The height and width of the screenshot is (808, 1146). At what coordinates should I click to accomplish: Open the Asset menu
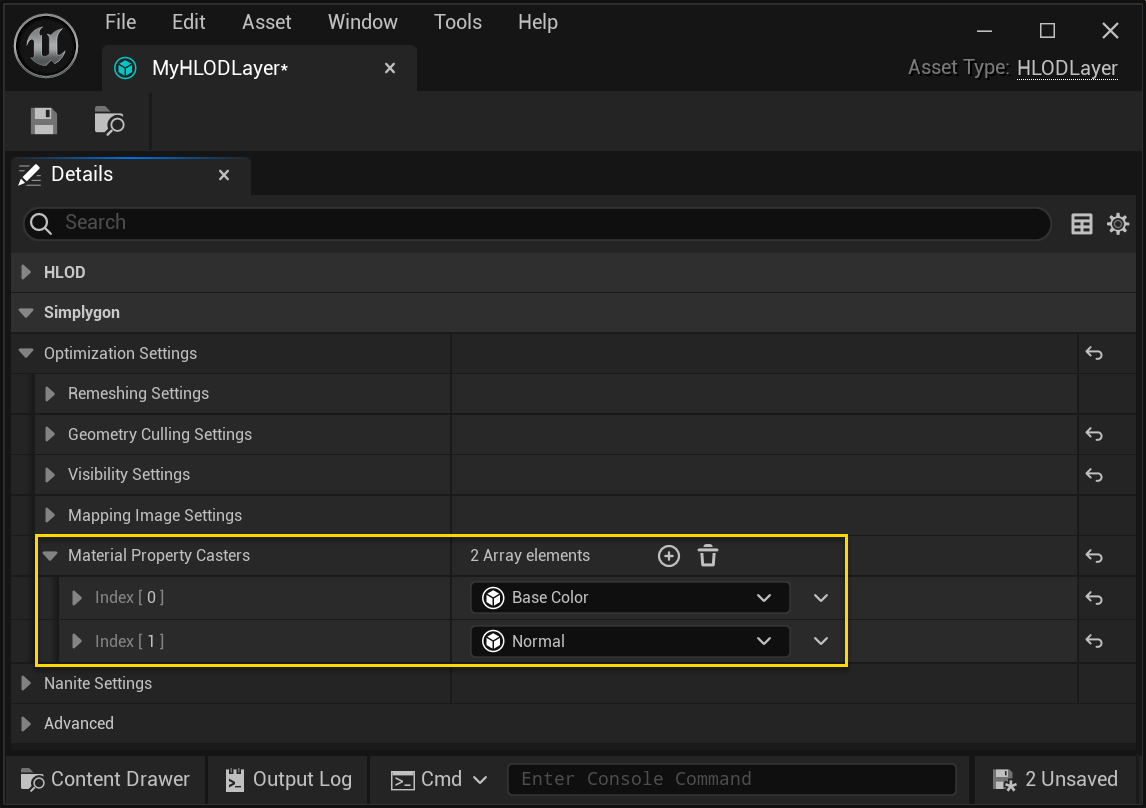[267, 22]
